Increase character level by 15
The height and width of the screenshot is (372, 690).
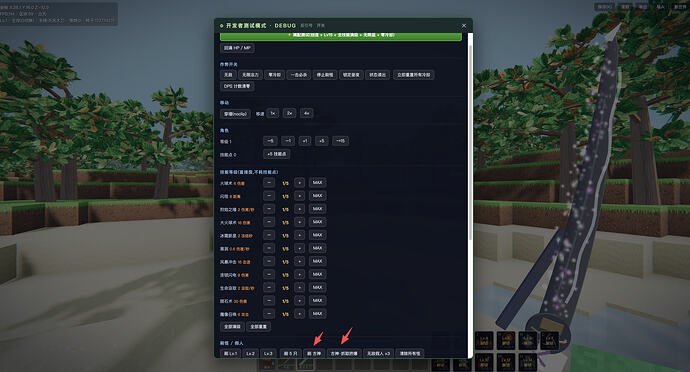tap(340, 141)
